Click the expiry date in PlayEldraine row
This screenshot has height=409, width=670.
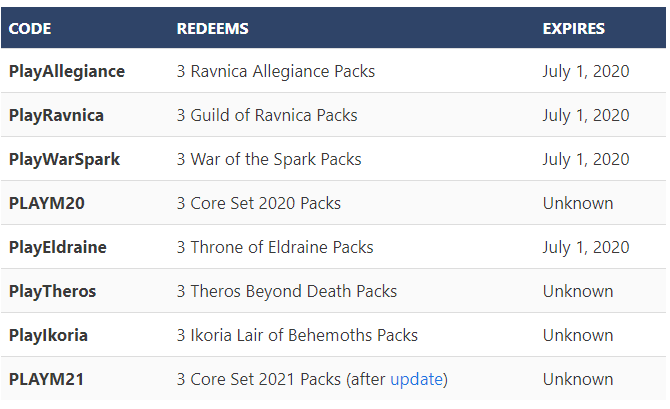point(586,247)
